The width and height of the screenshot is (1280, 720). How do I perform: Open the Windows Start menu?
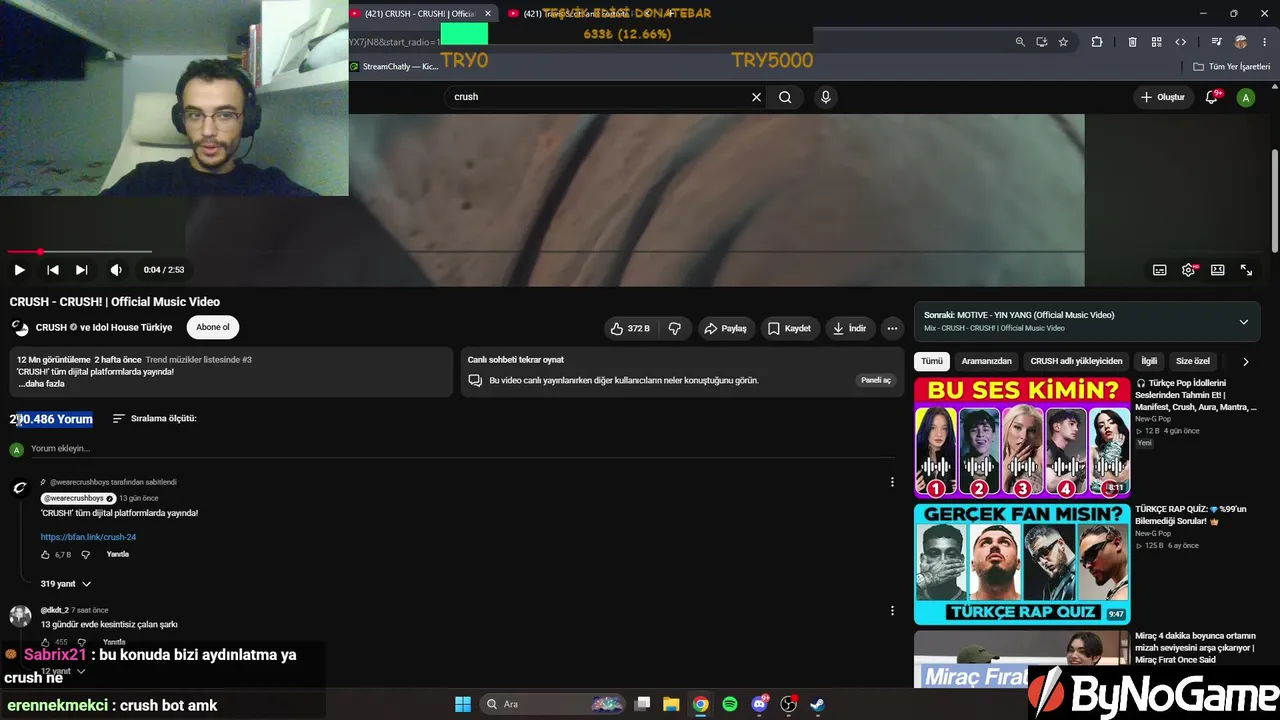click(463, 704)
